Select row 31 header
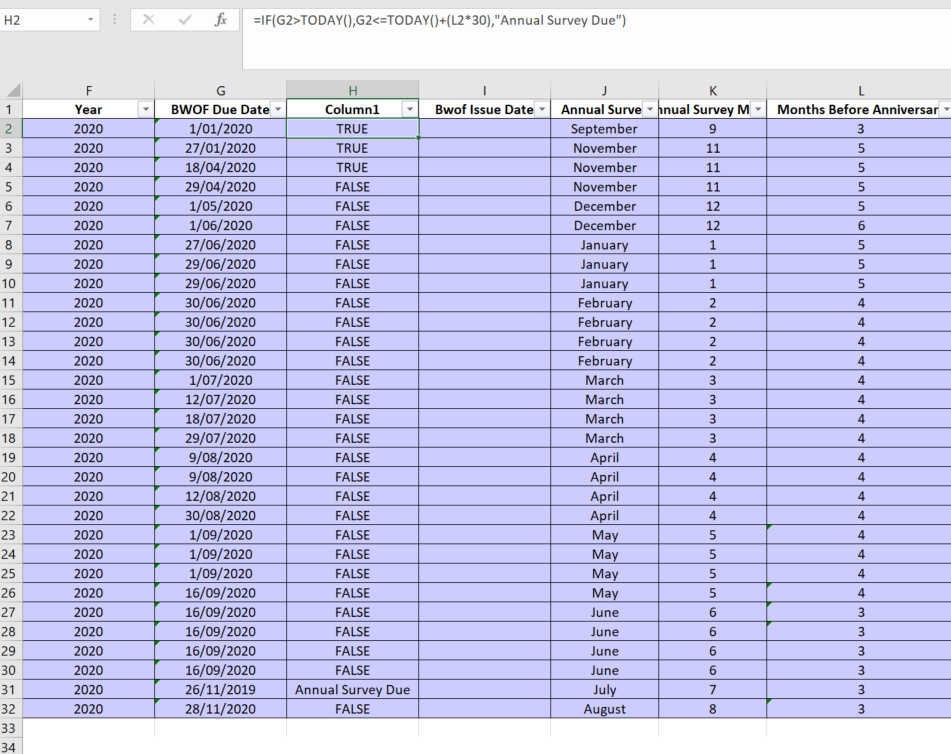The width and height of the screenshot is (951, 754). coord(9,689)
